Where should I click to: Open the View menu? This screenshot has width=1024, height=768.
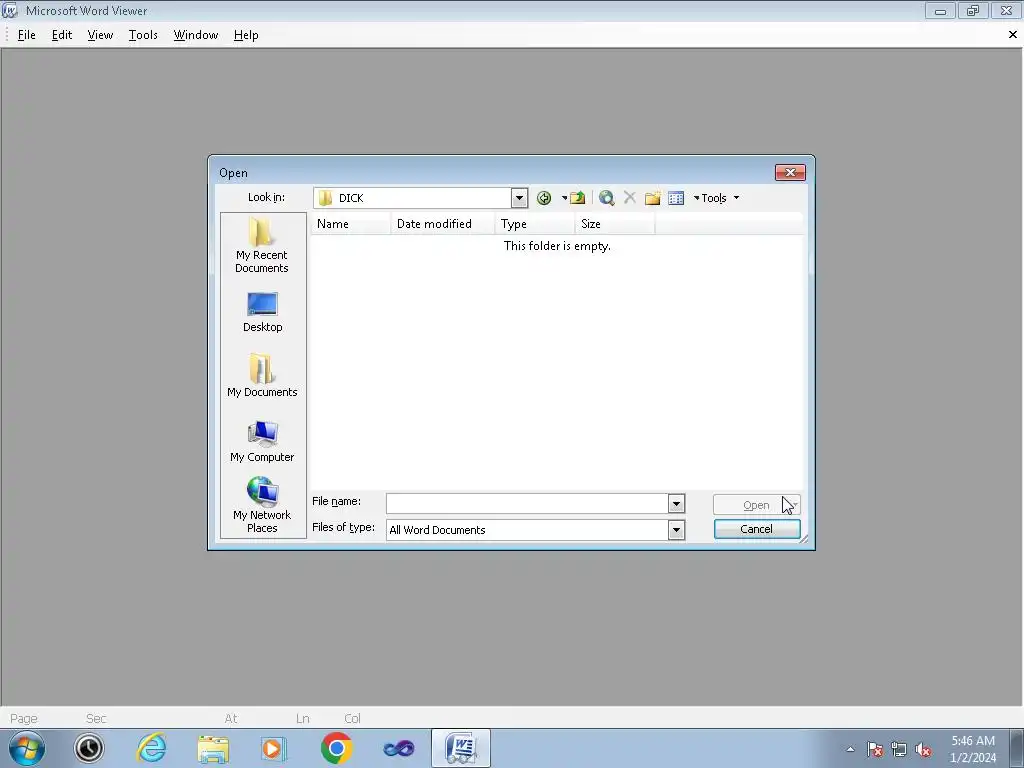101,35
